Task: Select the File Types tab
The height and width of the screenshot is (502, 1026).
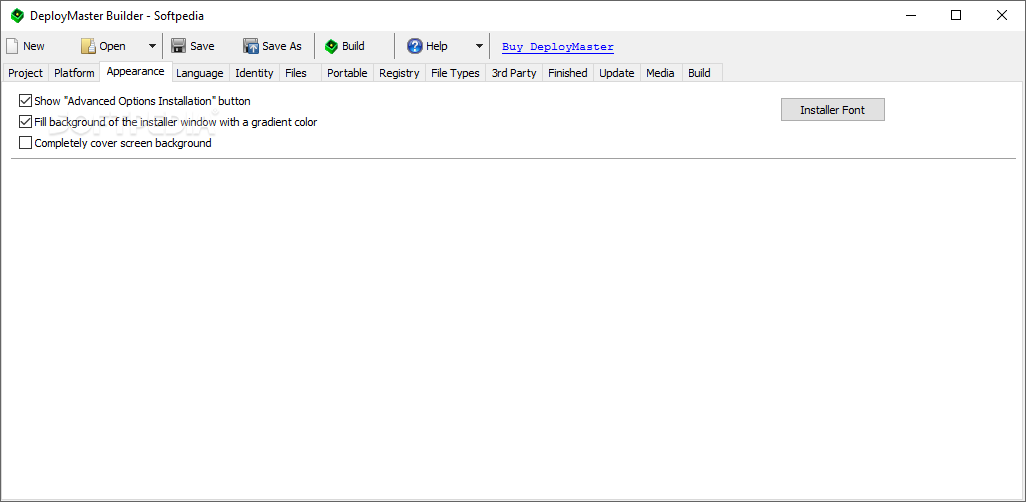Action: 455,73
